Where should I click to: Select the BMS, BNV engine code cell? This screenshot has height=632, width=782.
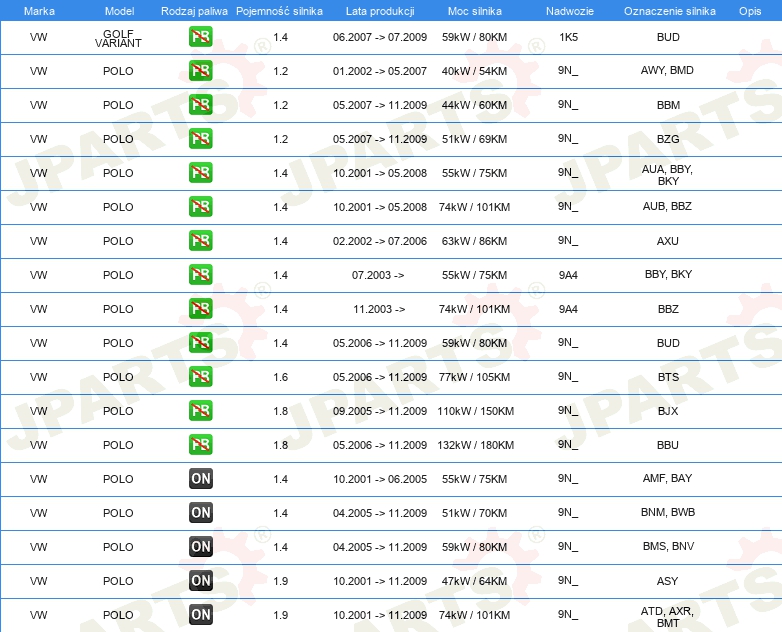[668, 546]
